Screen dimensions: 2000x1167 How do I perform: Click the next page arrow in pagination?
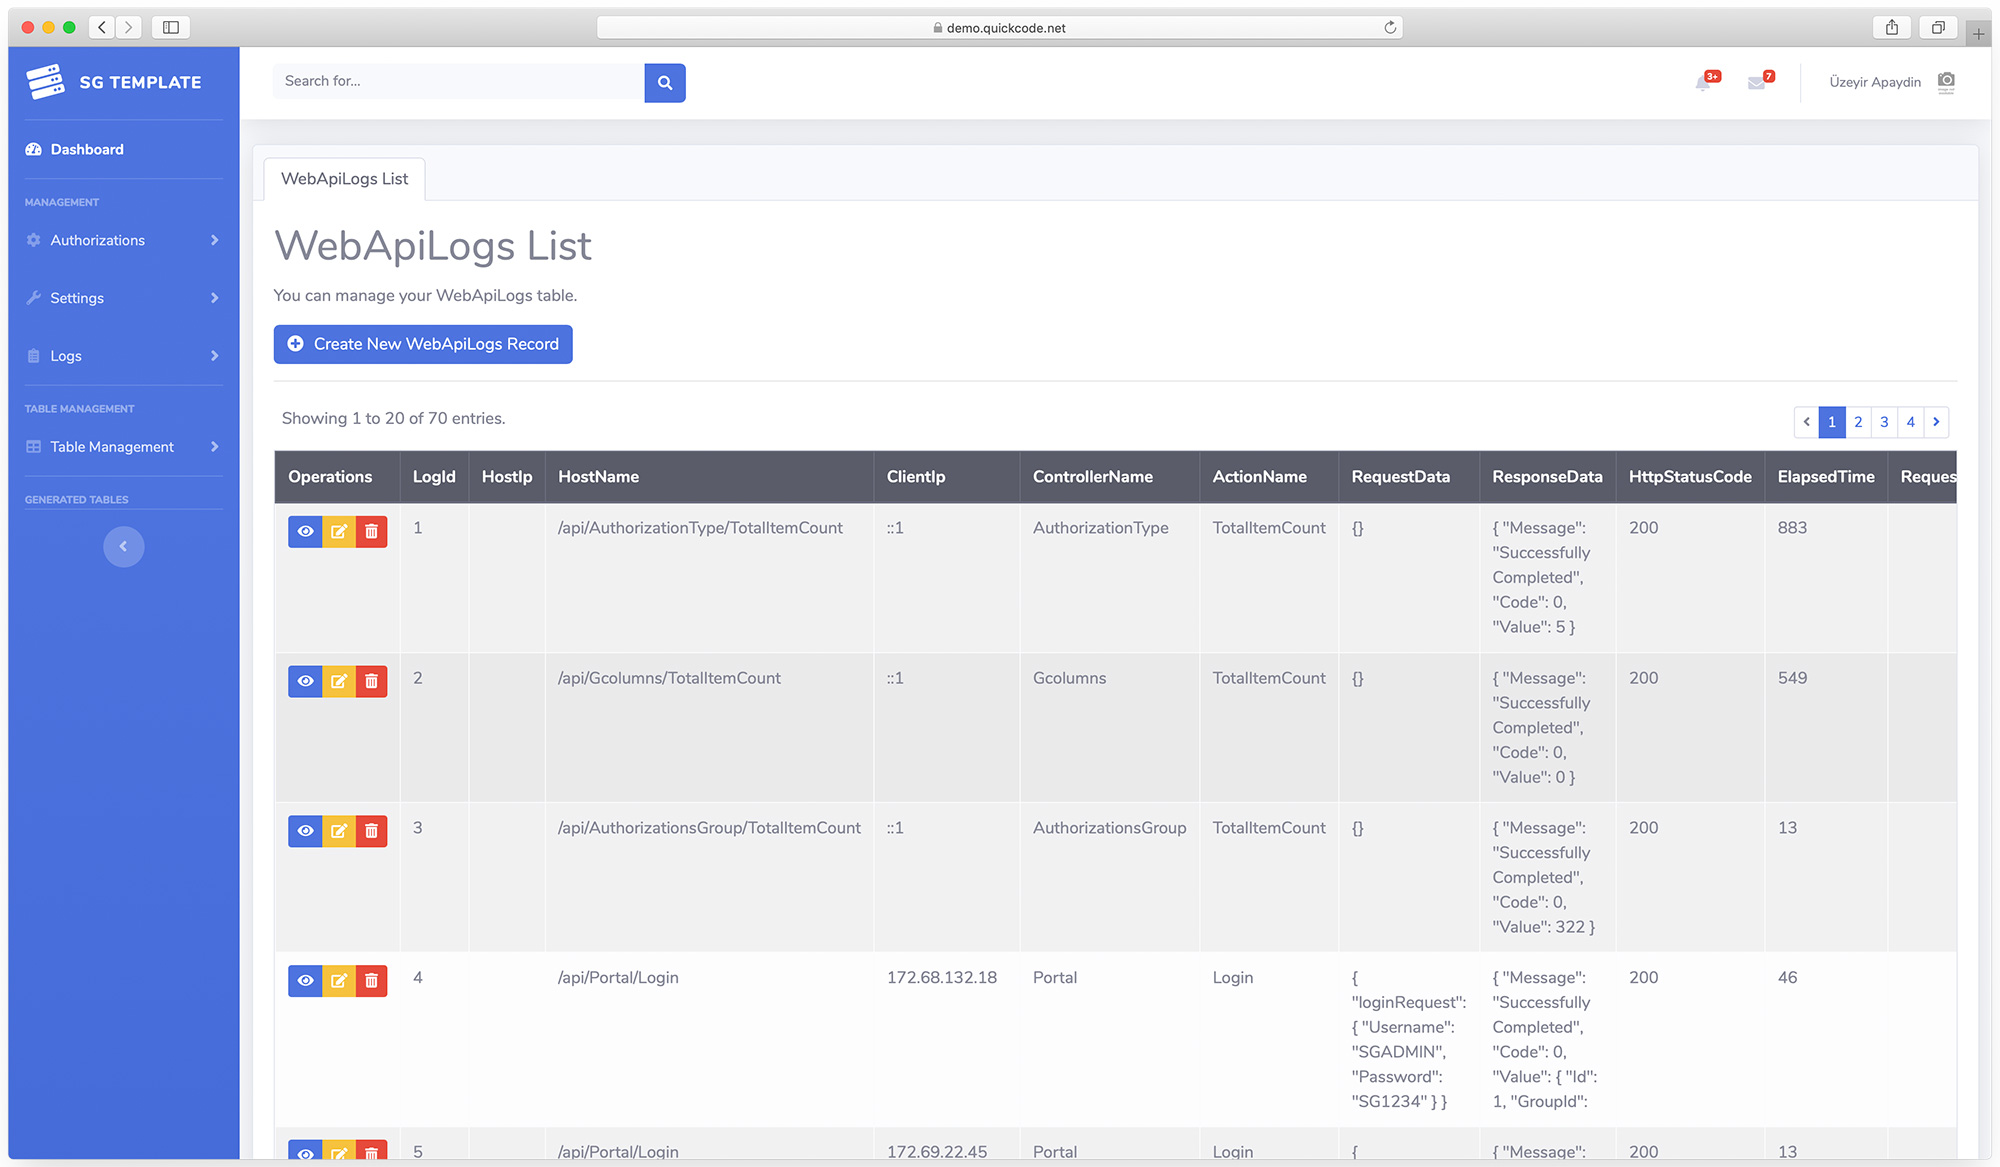[1936, 422]
